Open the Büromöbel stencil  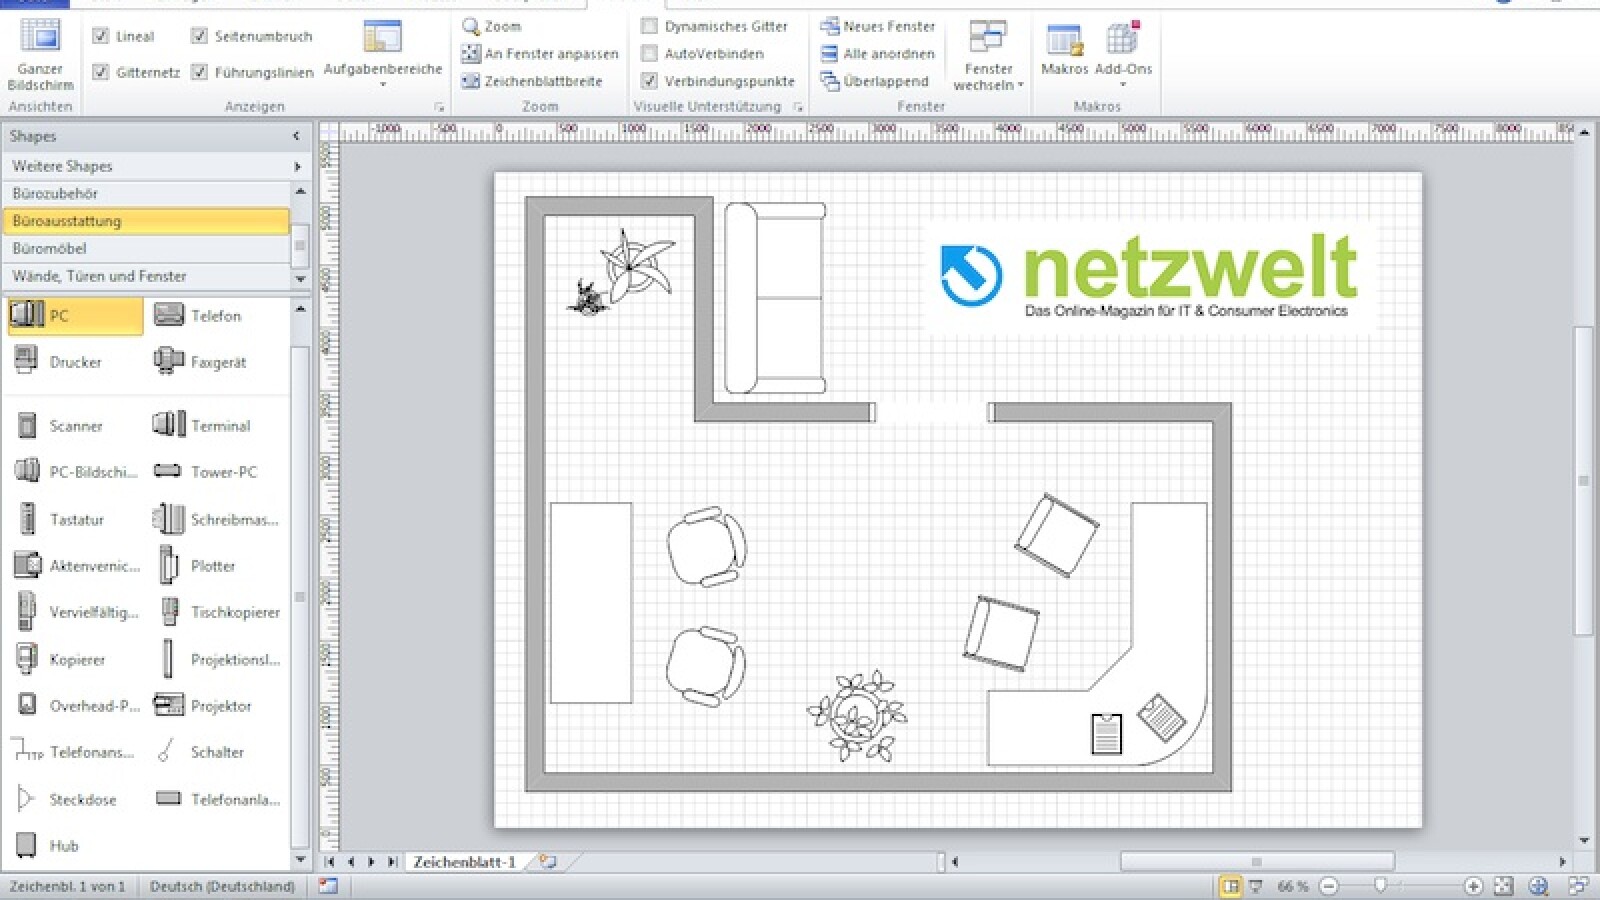pos(147,248)
